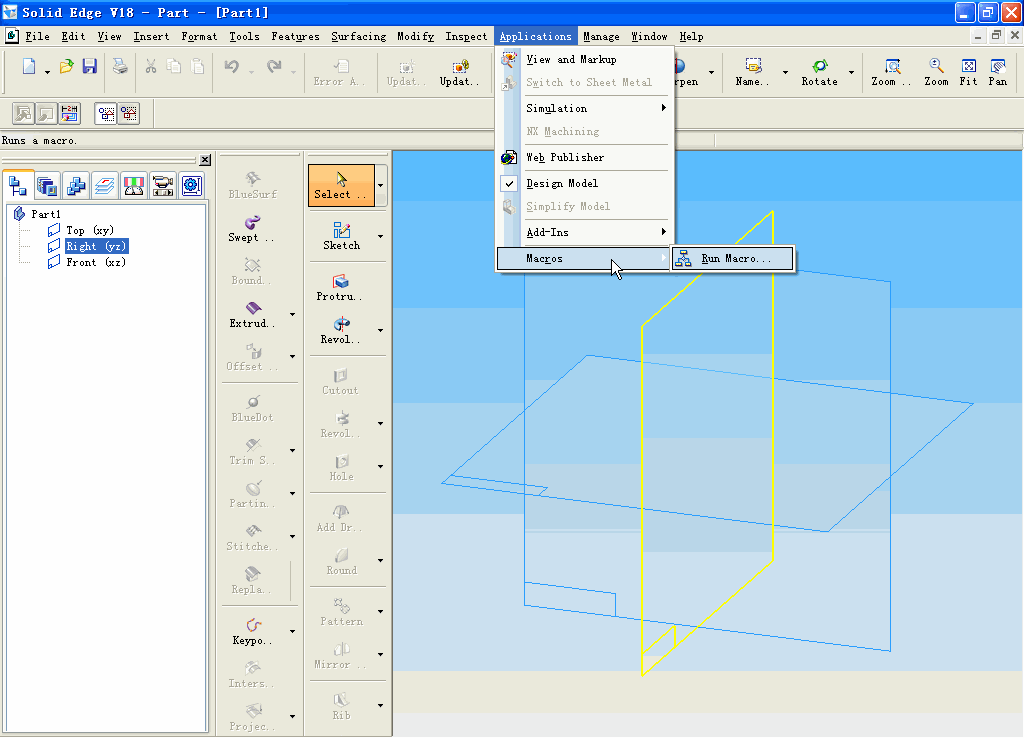1024x738 pixels.
Task: Select the Zoom magnifier tool
Action: 936,72
